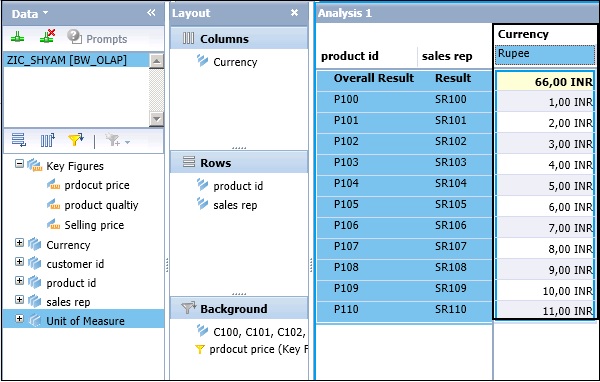Click the sales rep column header
600x382 pixels.
[x=447, y=56]
